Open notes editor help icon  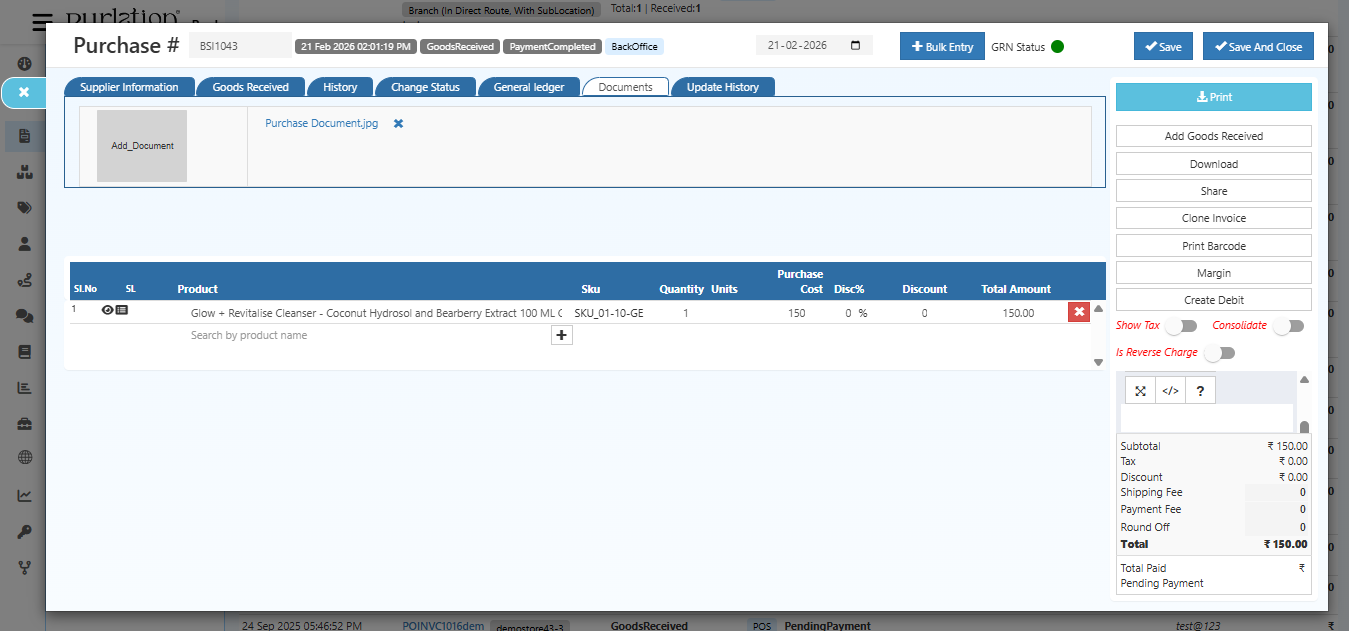coord(1199,390)
